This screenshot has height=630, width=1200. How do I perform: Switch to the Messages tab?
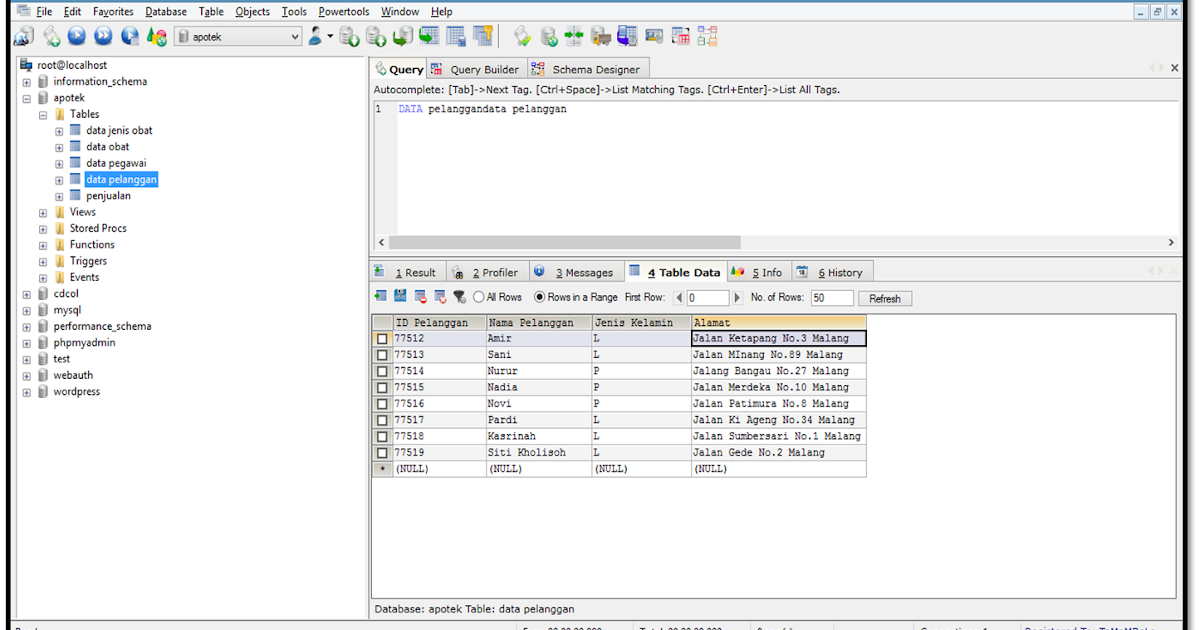coord(576,271)
